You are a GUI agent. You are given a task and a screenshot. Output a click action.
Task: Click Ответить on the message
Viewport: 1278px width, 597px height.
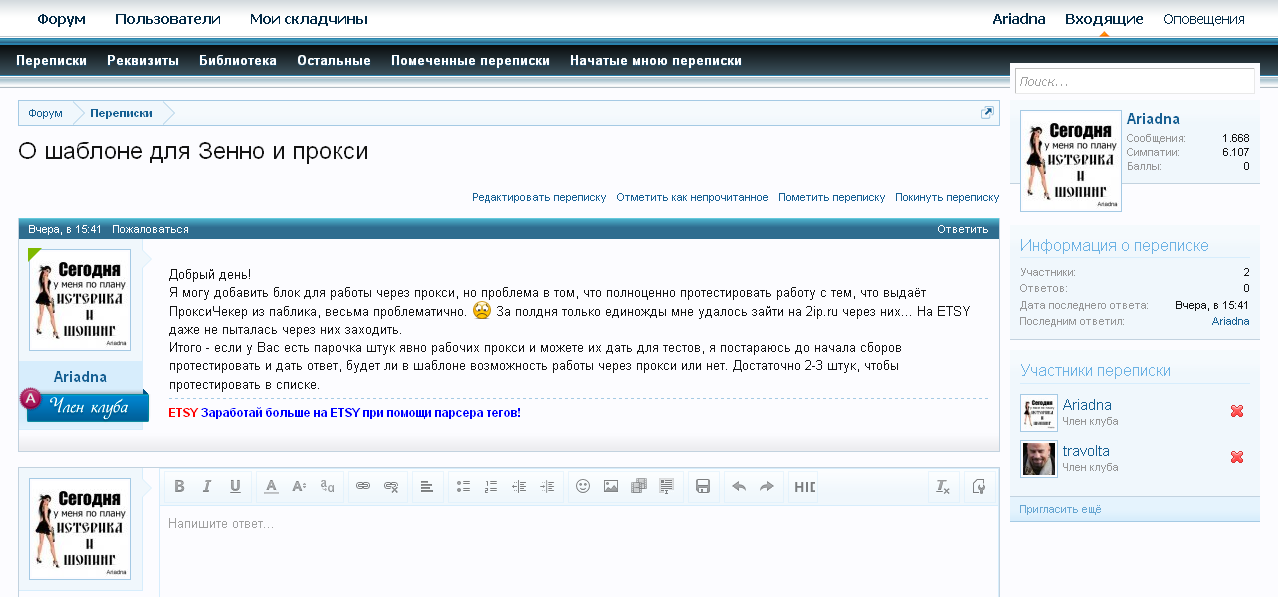(x=962, y=229)
